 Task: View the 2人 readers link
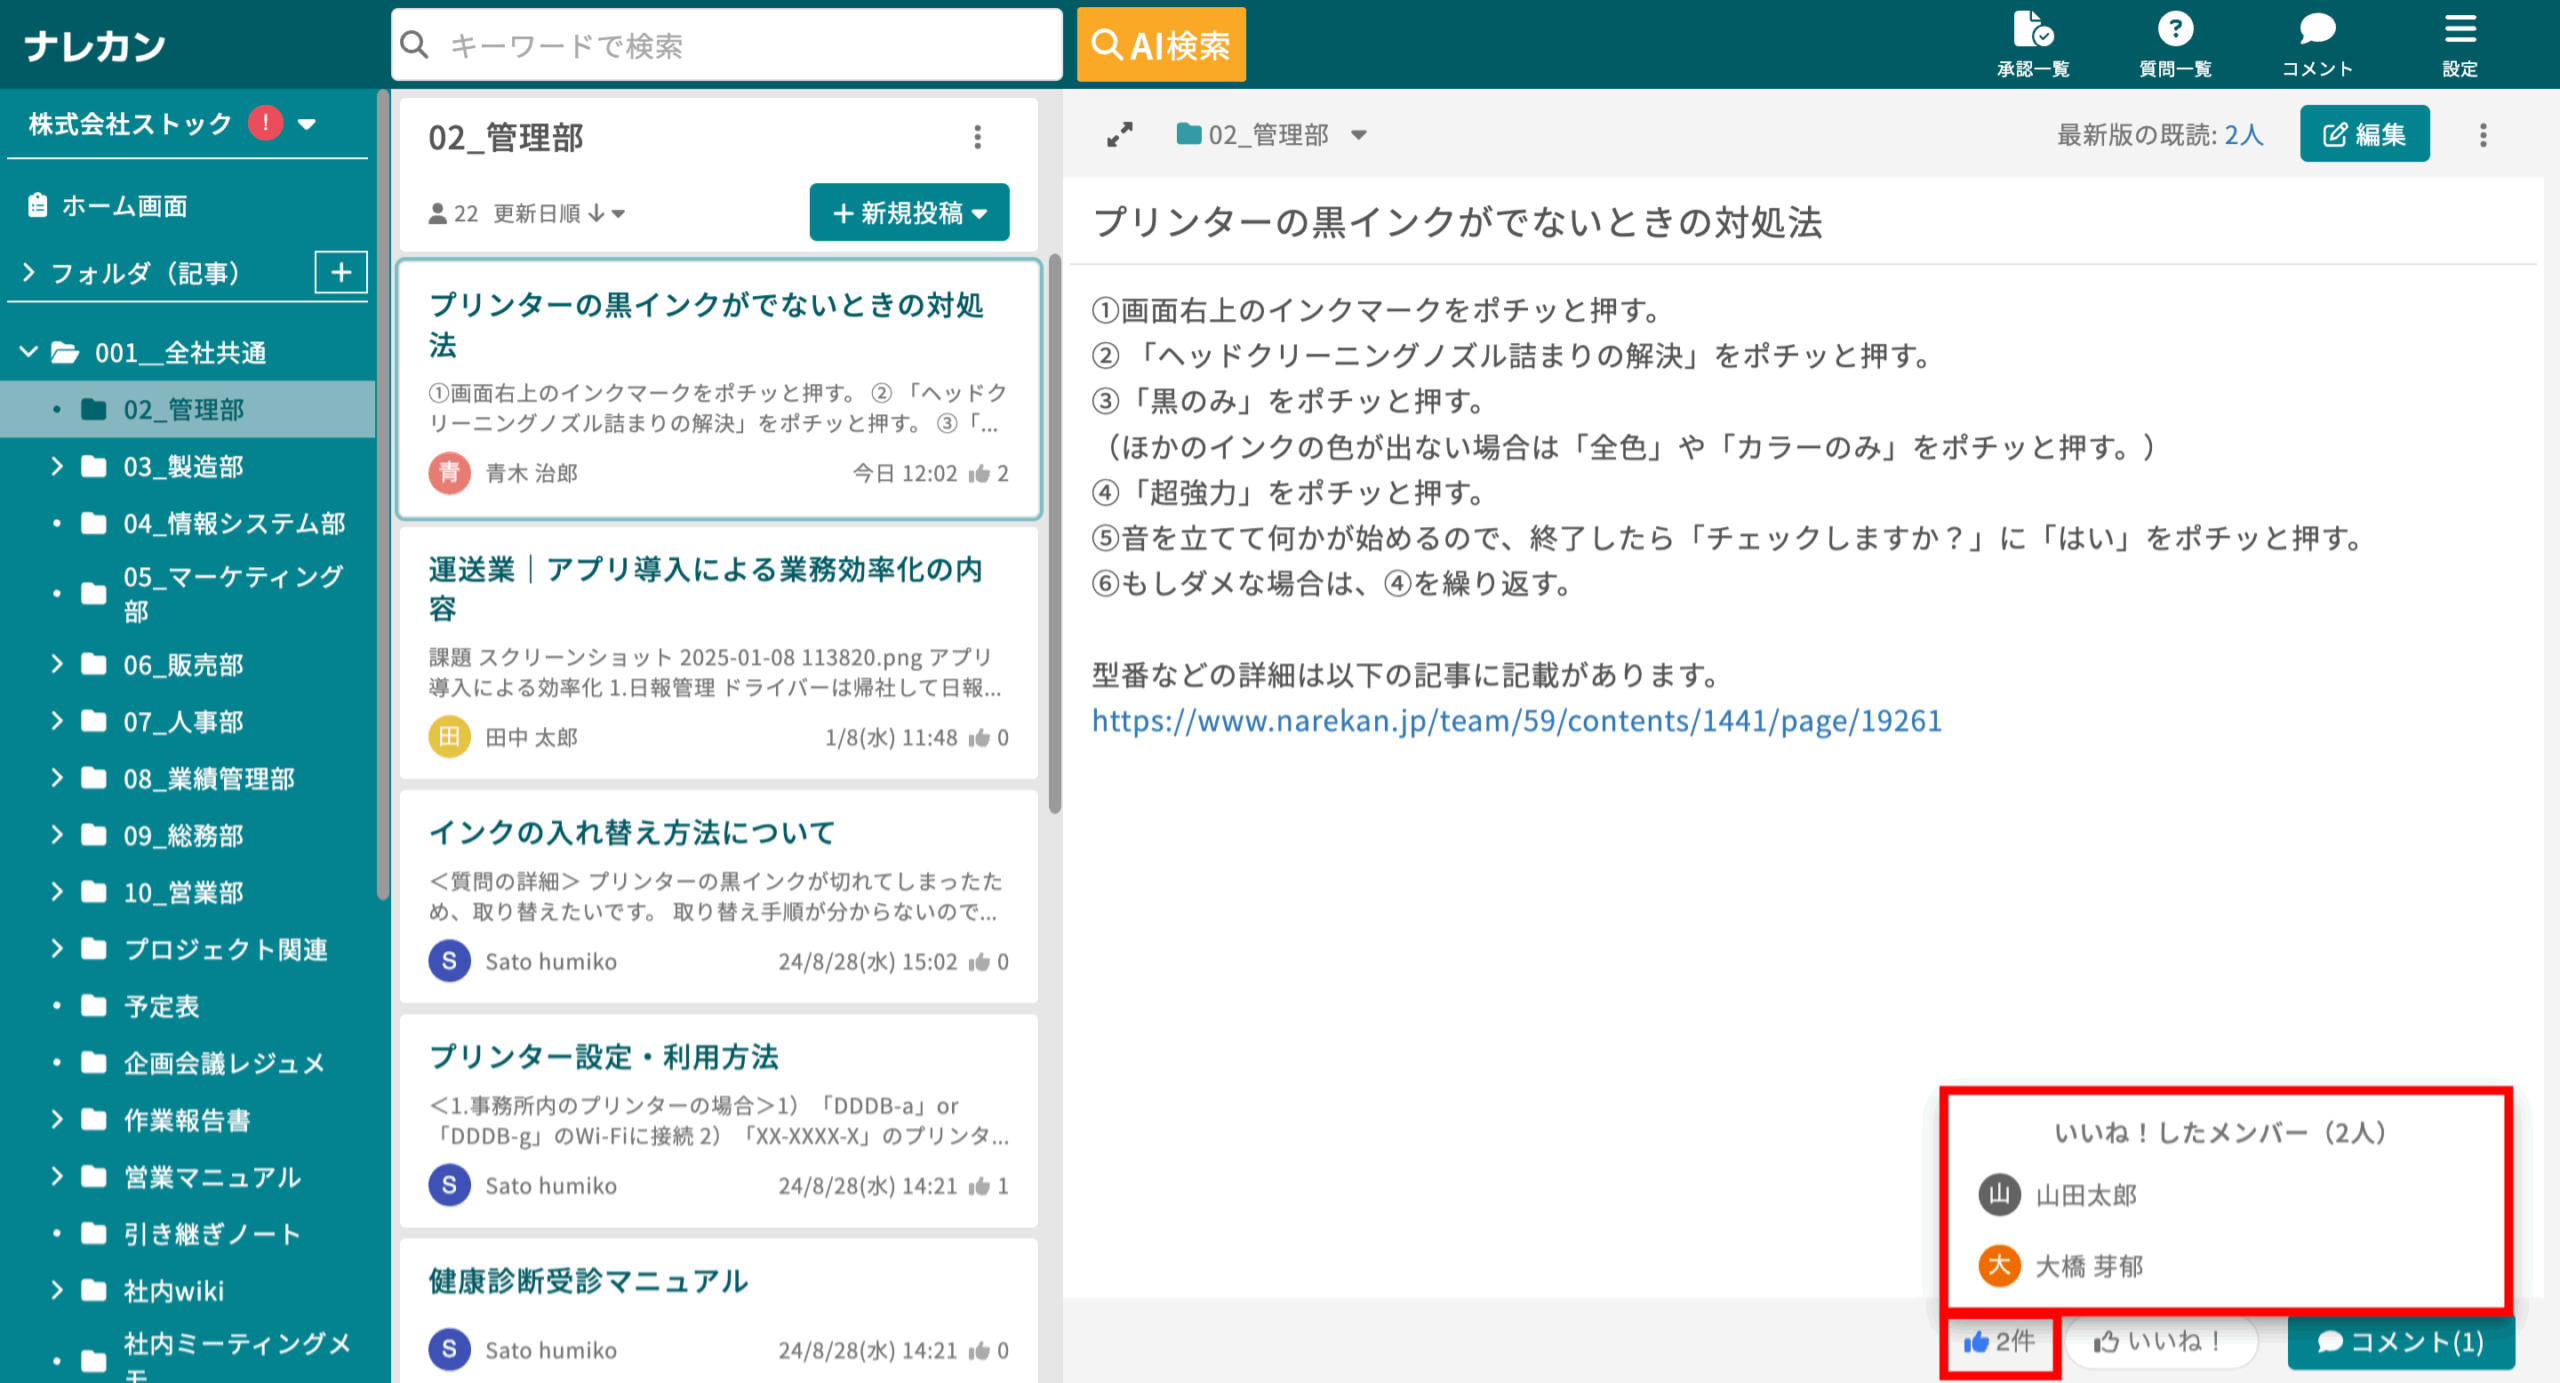2243,135
